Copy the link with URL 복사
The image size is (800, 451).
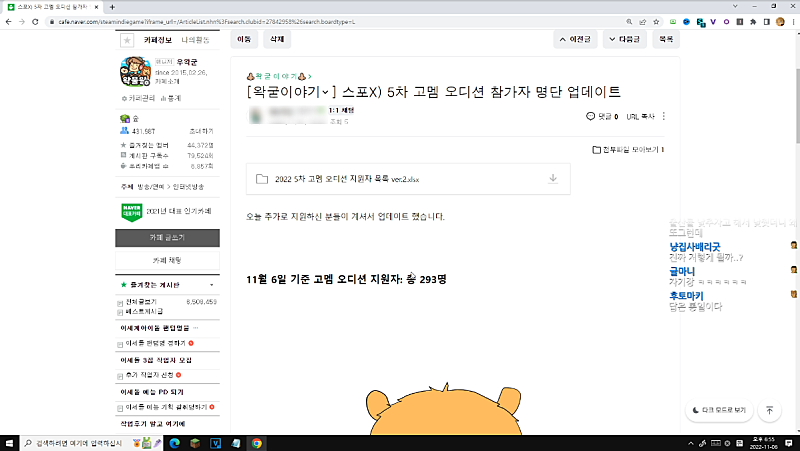click(x=640, y=116)
